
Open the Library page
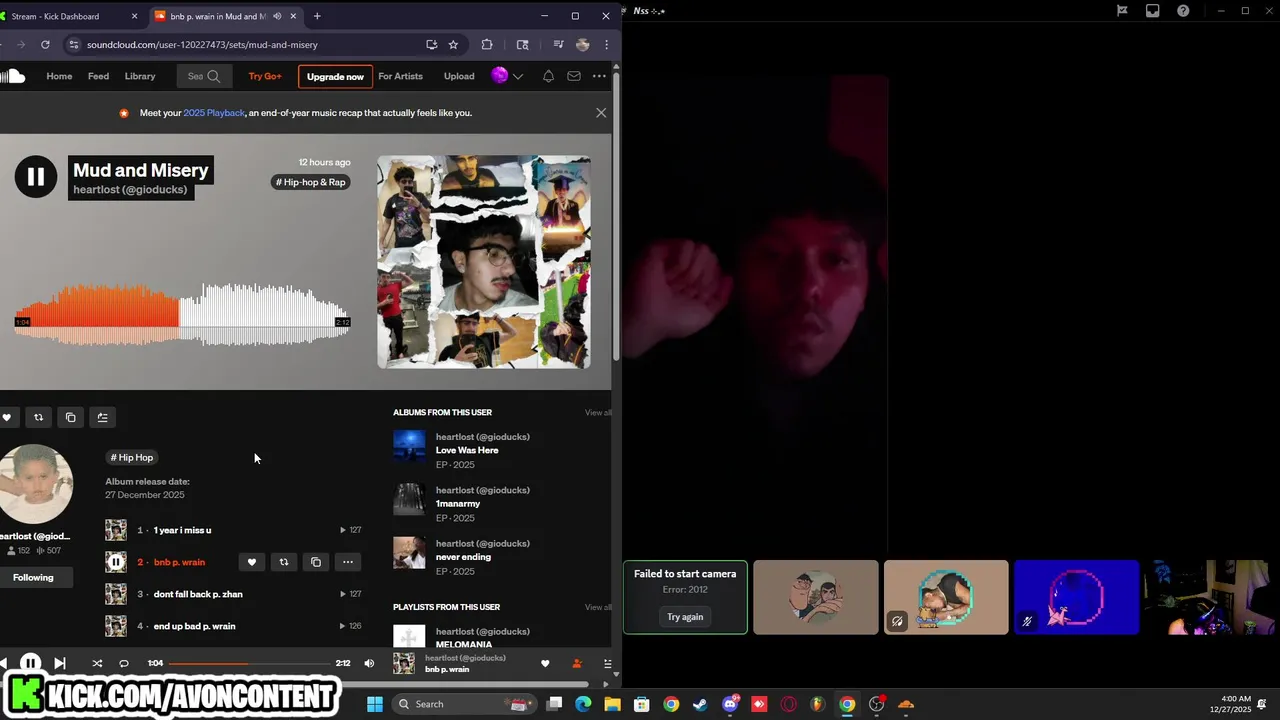140,76
